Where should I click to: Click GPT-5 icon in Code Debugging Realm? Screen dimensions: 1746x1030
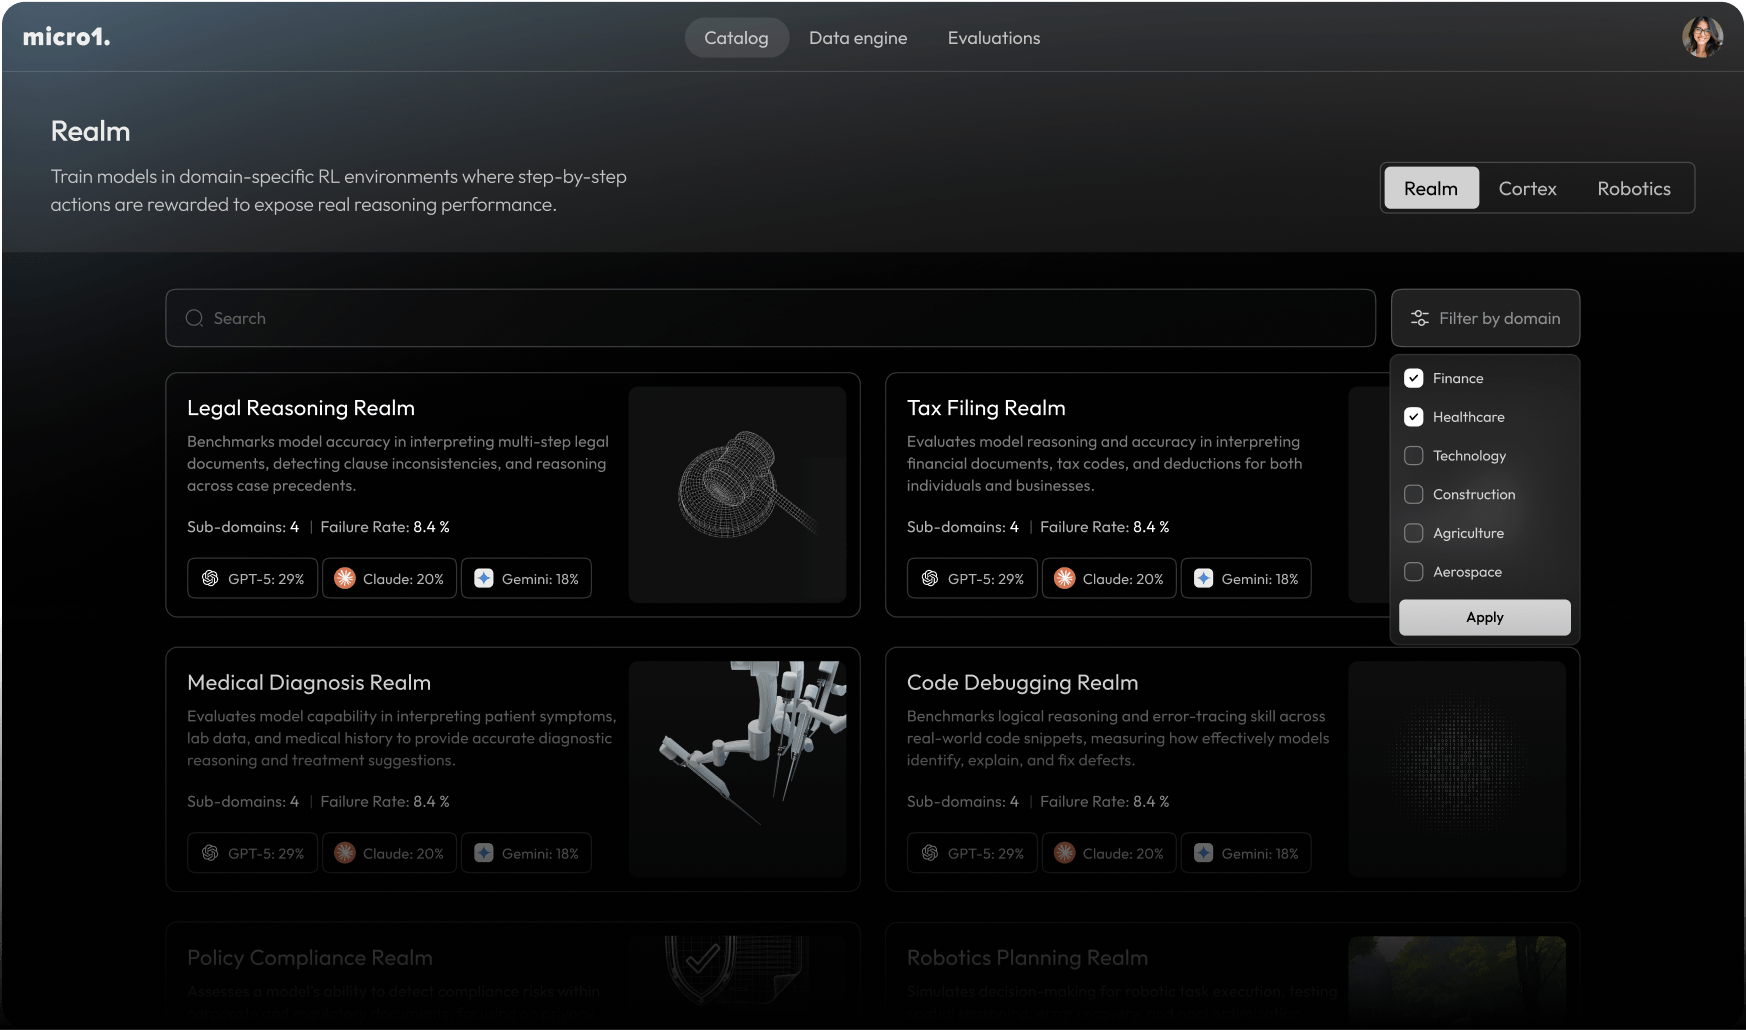pos(930,853)
